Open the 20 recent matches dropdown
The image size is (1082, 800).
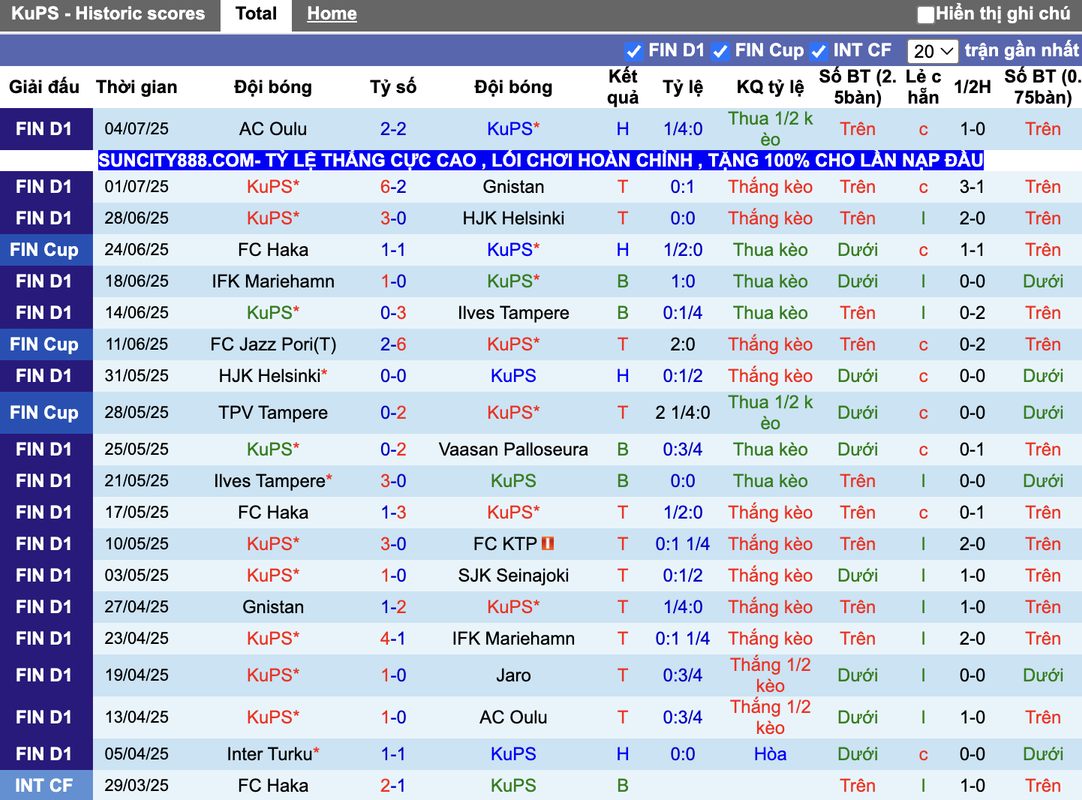coord(933,51)
